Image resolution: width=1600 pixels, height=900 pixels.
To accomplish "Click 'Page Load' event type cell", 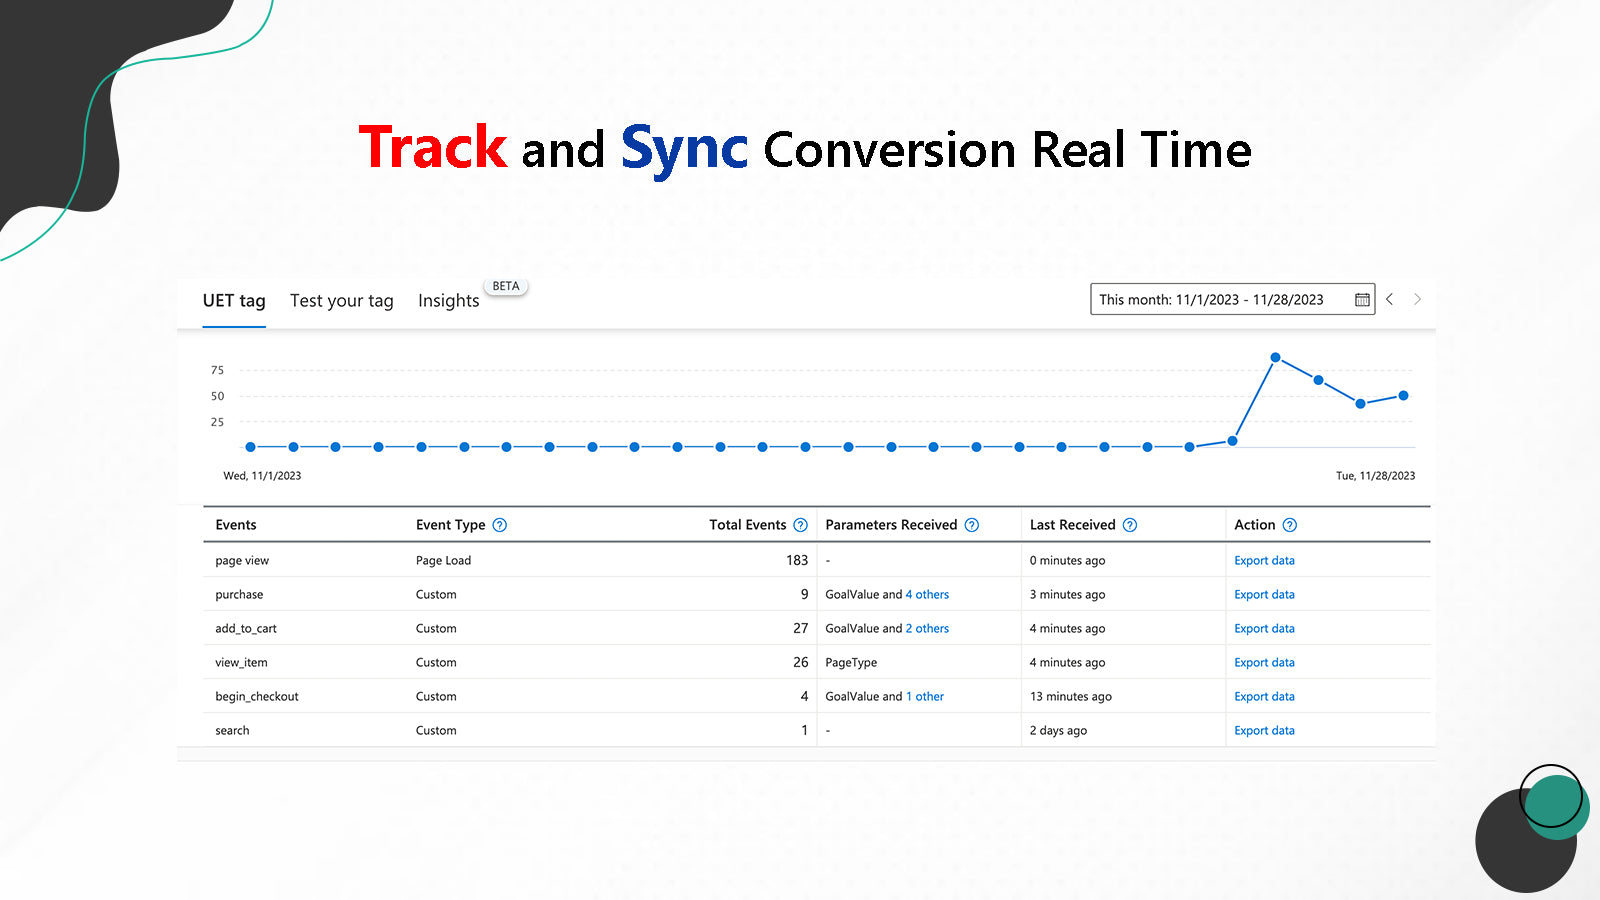I will [443, 561].
